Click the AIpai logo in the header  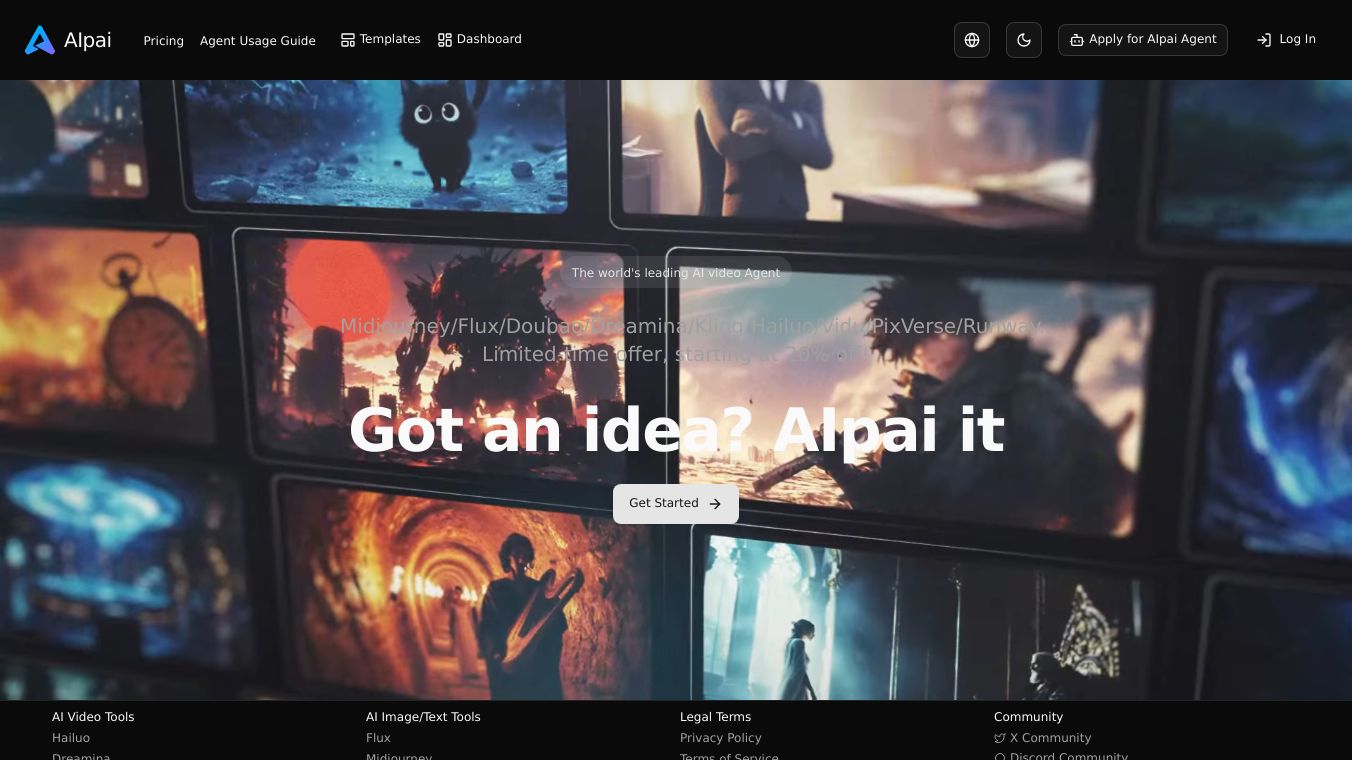[x=68, y=40]
